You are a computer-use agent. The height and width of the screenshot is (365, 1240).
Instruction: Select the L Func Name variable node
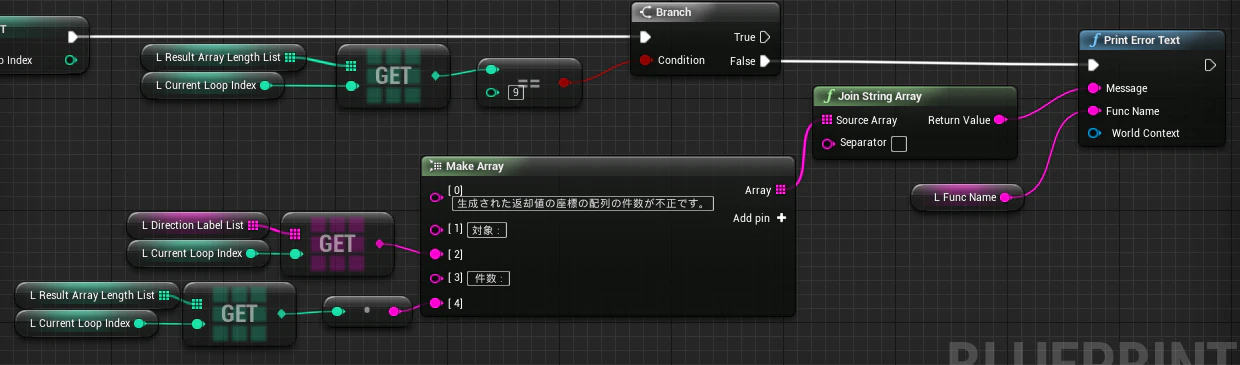point(966,198)
